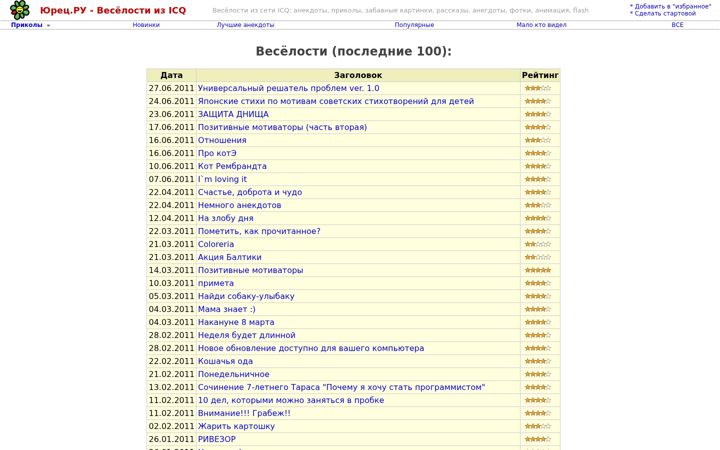
Task: Open the ЗАЩИТА ДНИЩА entry
Action: 233,114
